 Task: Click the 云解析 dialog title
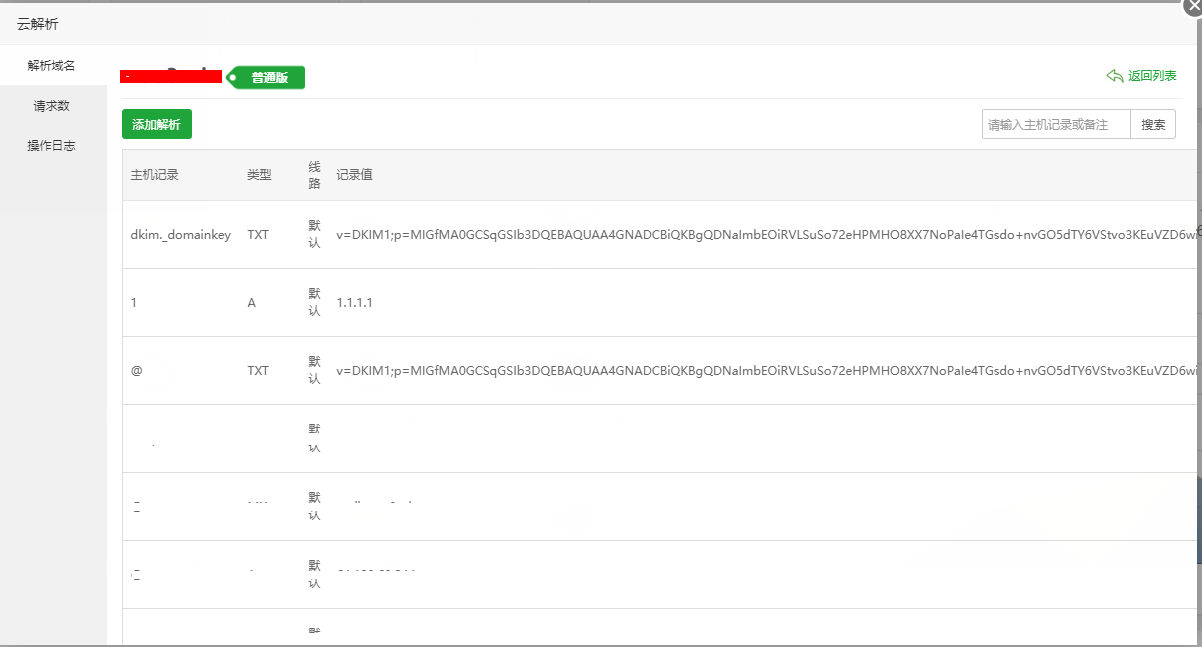pyautogui.click(x=38, y=24)
